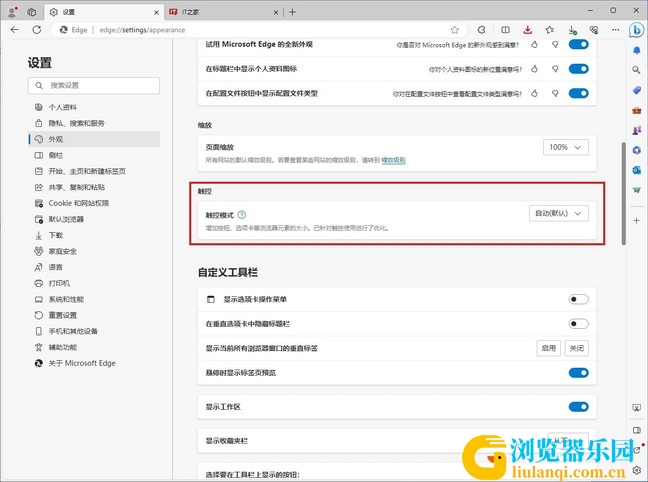Click the 关闭 turn off vertical tabs button
This screenshot has height=482, width=648.
pos(577,348)
